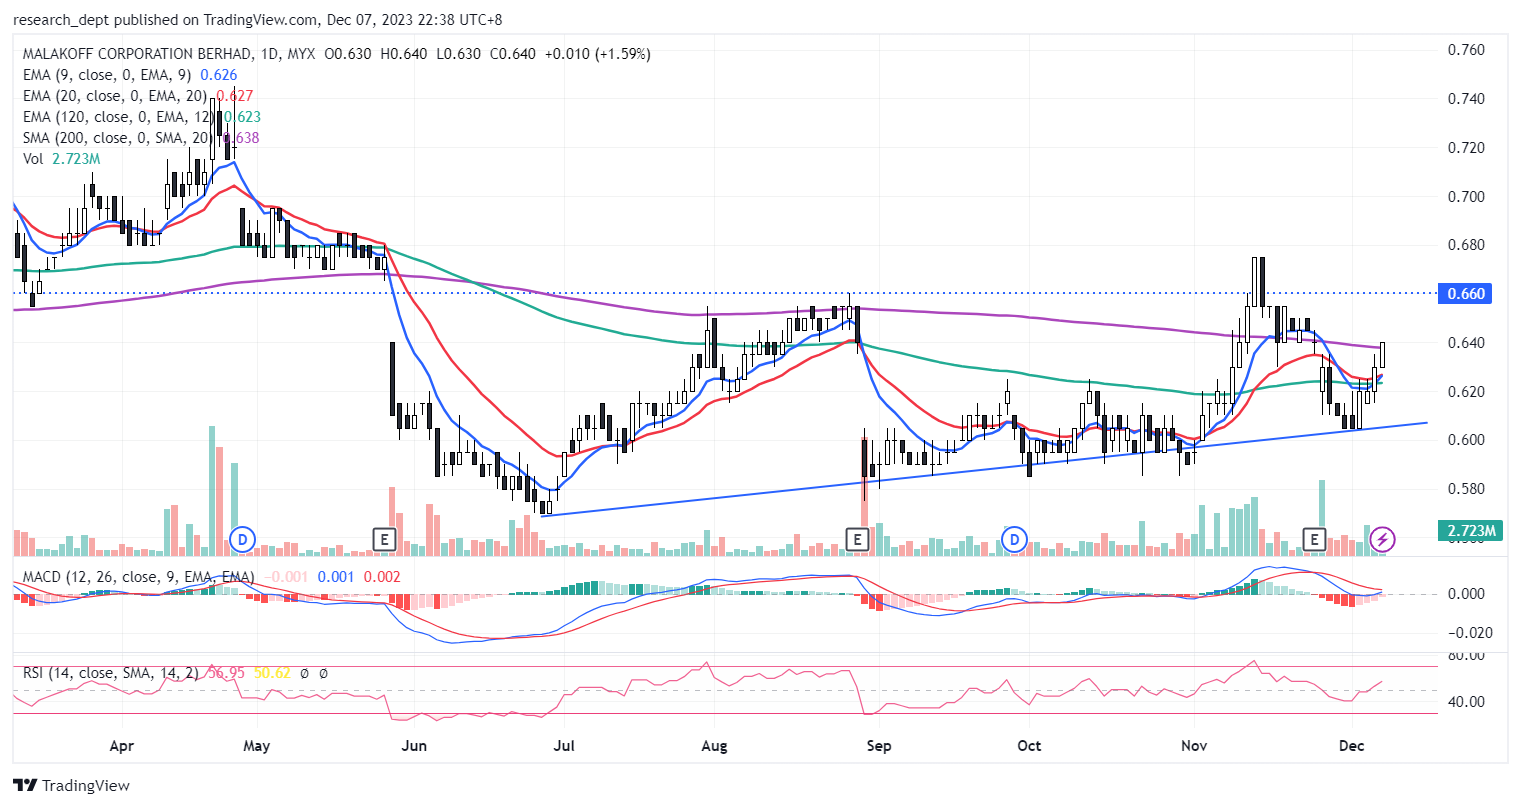Select the blue ascending trendline
Viewport: 1521px width, 807px height.
tap(985, 469)
